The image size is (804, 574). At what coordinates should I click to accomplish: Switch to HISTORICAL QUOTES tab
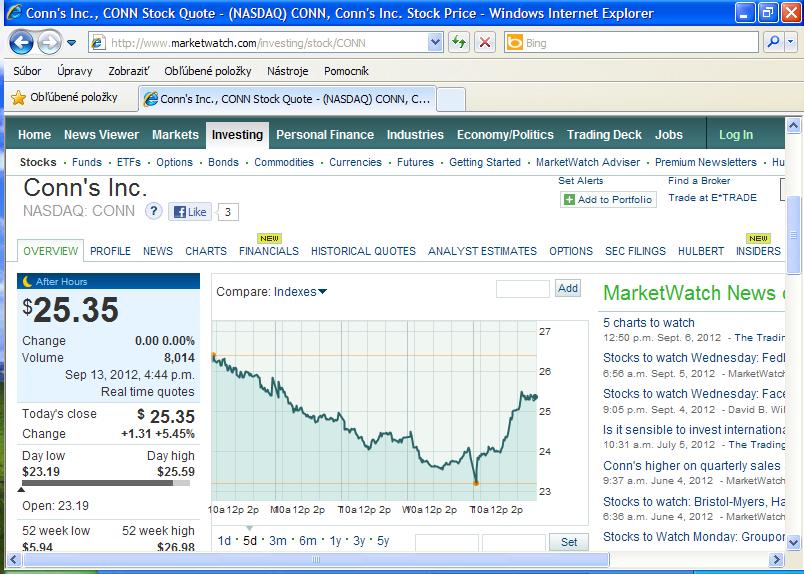(x=364, y=251)
